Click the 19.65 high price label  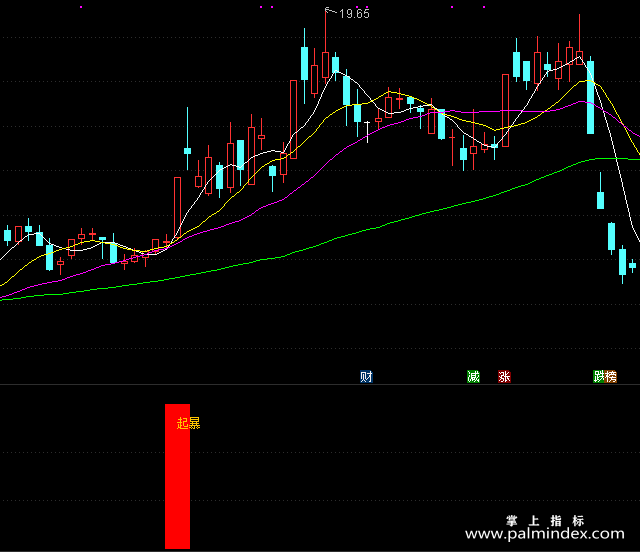354,14
